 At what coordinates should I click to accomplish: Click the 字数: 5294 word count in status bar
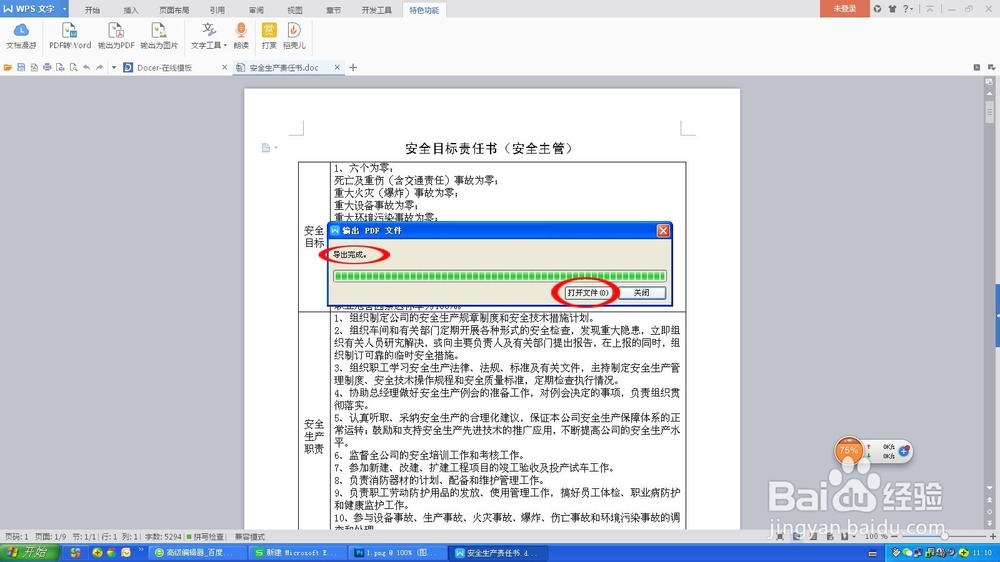click(x=163, y=537)
